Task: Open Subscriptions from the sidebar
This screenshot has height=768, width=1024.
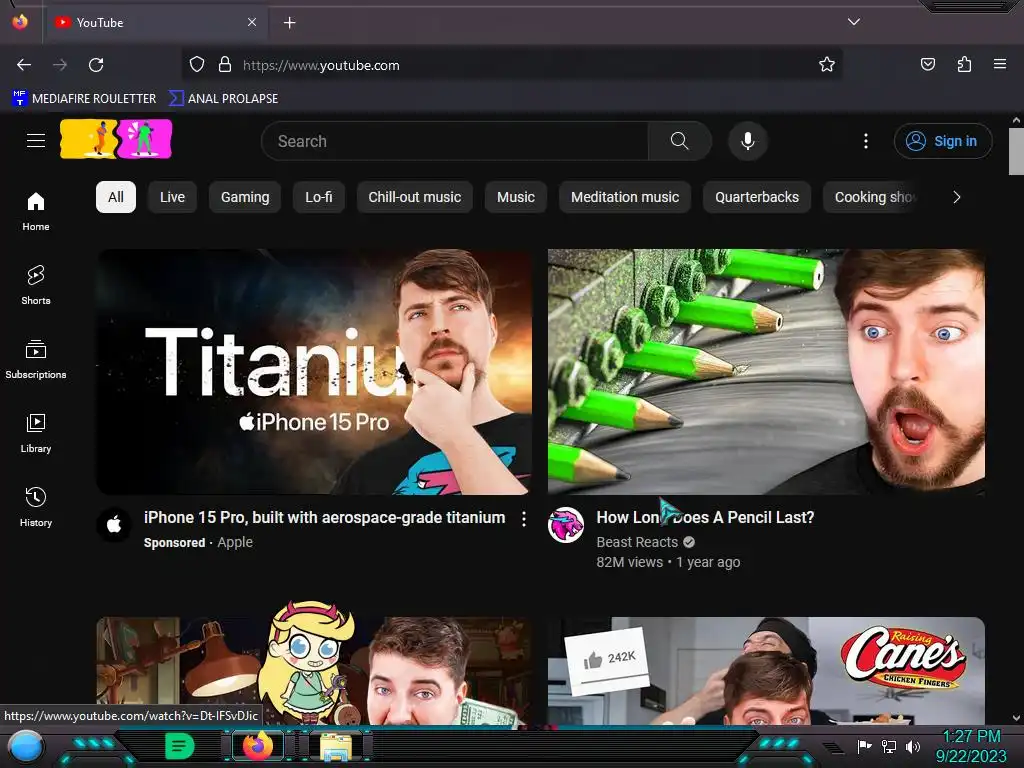Action: (x=36, y=359)
